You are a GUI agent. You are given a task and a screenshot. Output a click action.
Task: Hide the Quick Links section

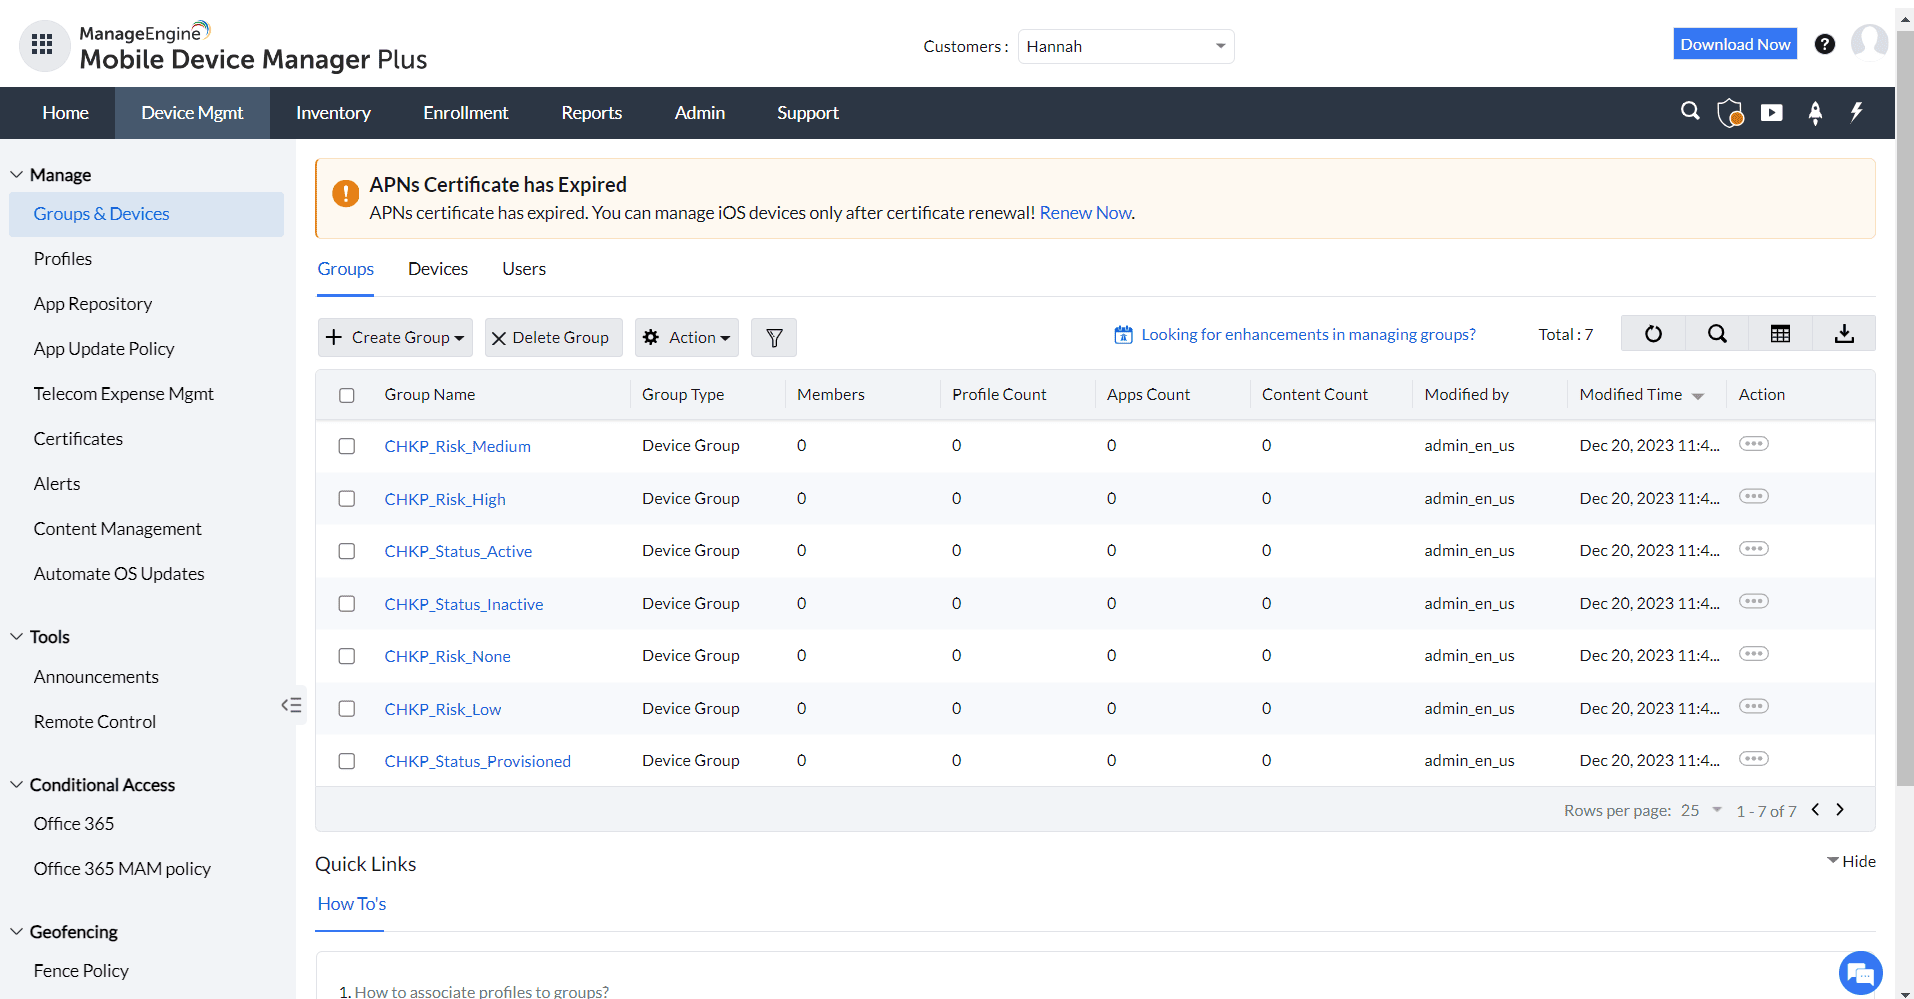[x=1851, y=861]
